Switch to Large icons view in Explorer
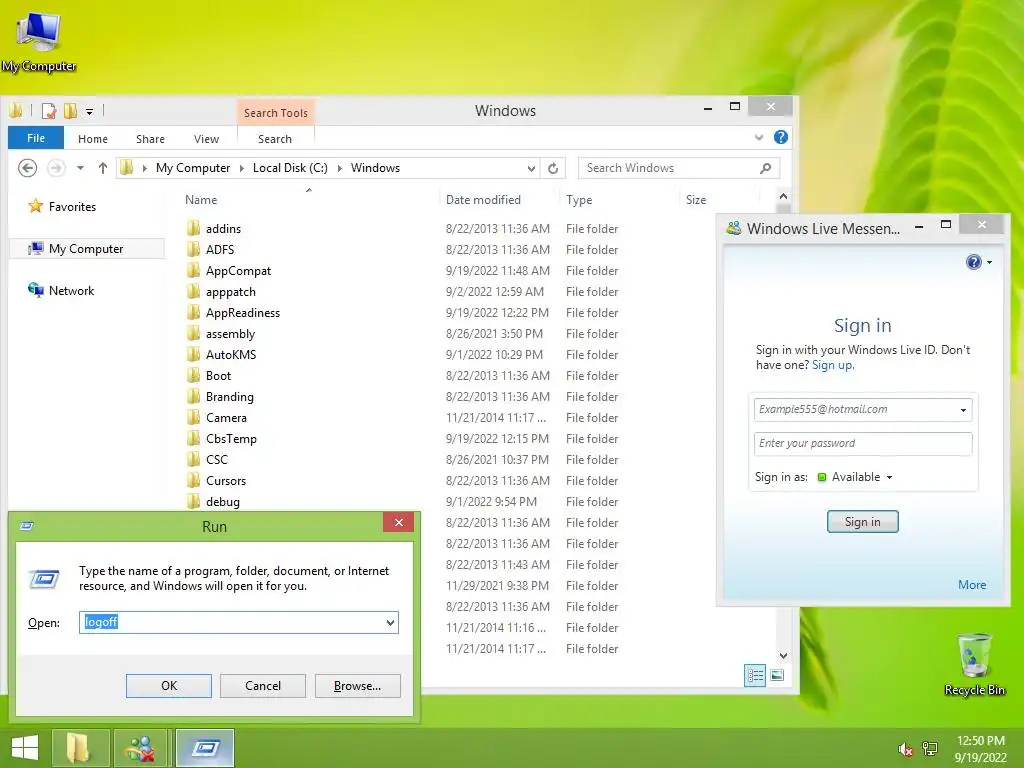This screenshot has width=1024, height=768. tap(777, 676)
